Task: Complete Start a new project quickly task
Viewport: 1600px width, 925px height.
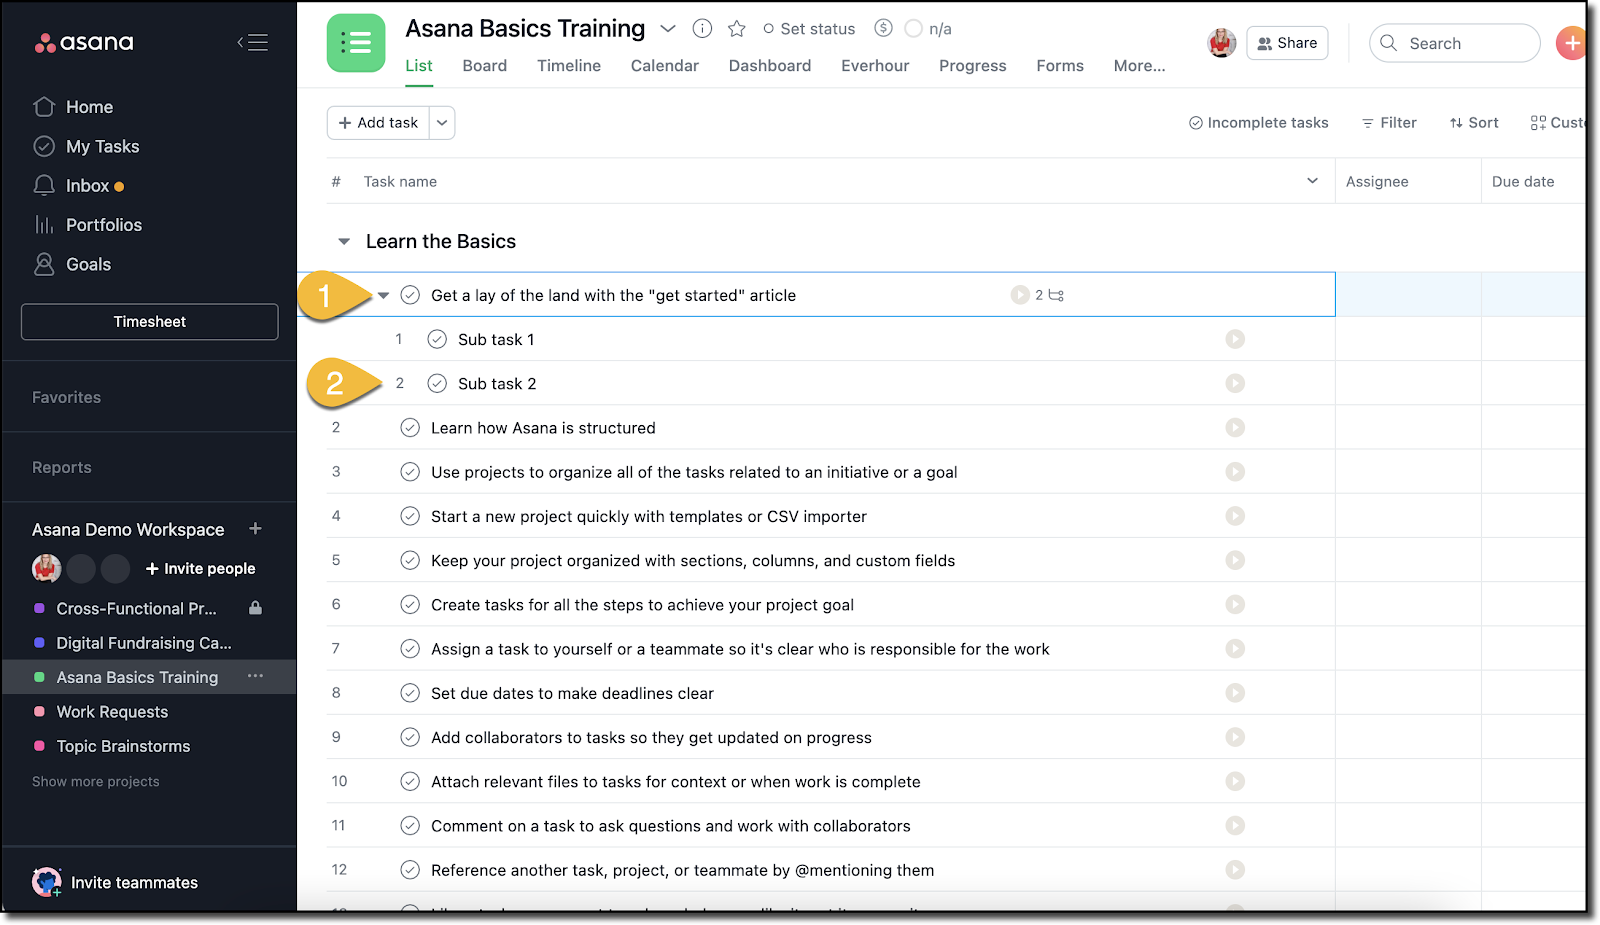Action: (x=410, y=516)
